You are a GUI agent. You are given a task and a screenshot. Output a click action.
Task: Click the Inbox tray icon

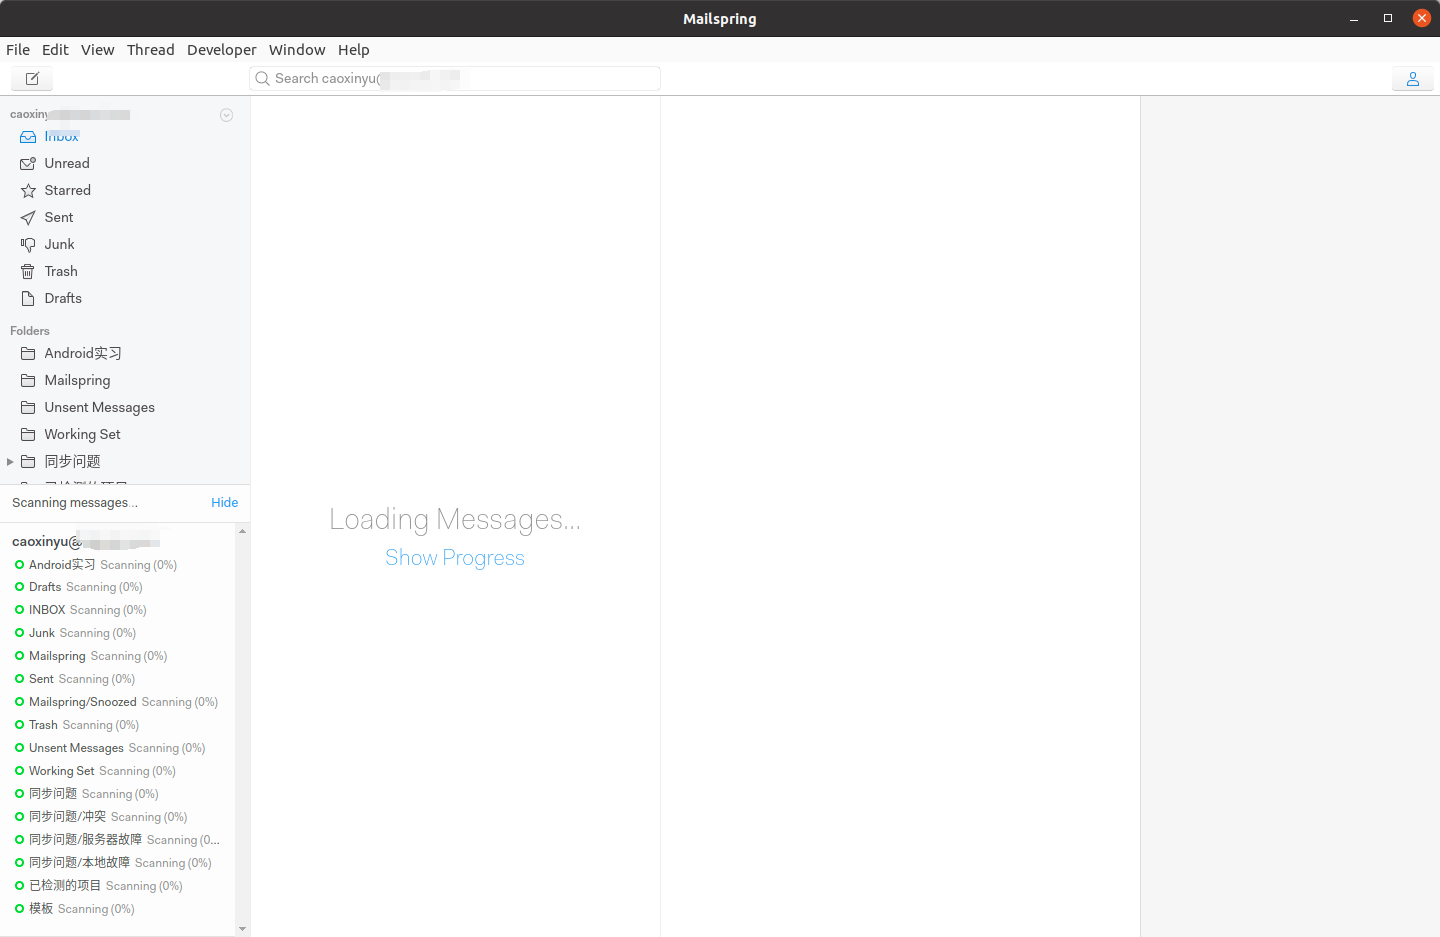click(28, 136)
